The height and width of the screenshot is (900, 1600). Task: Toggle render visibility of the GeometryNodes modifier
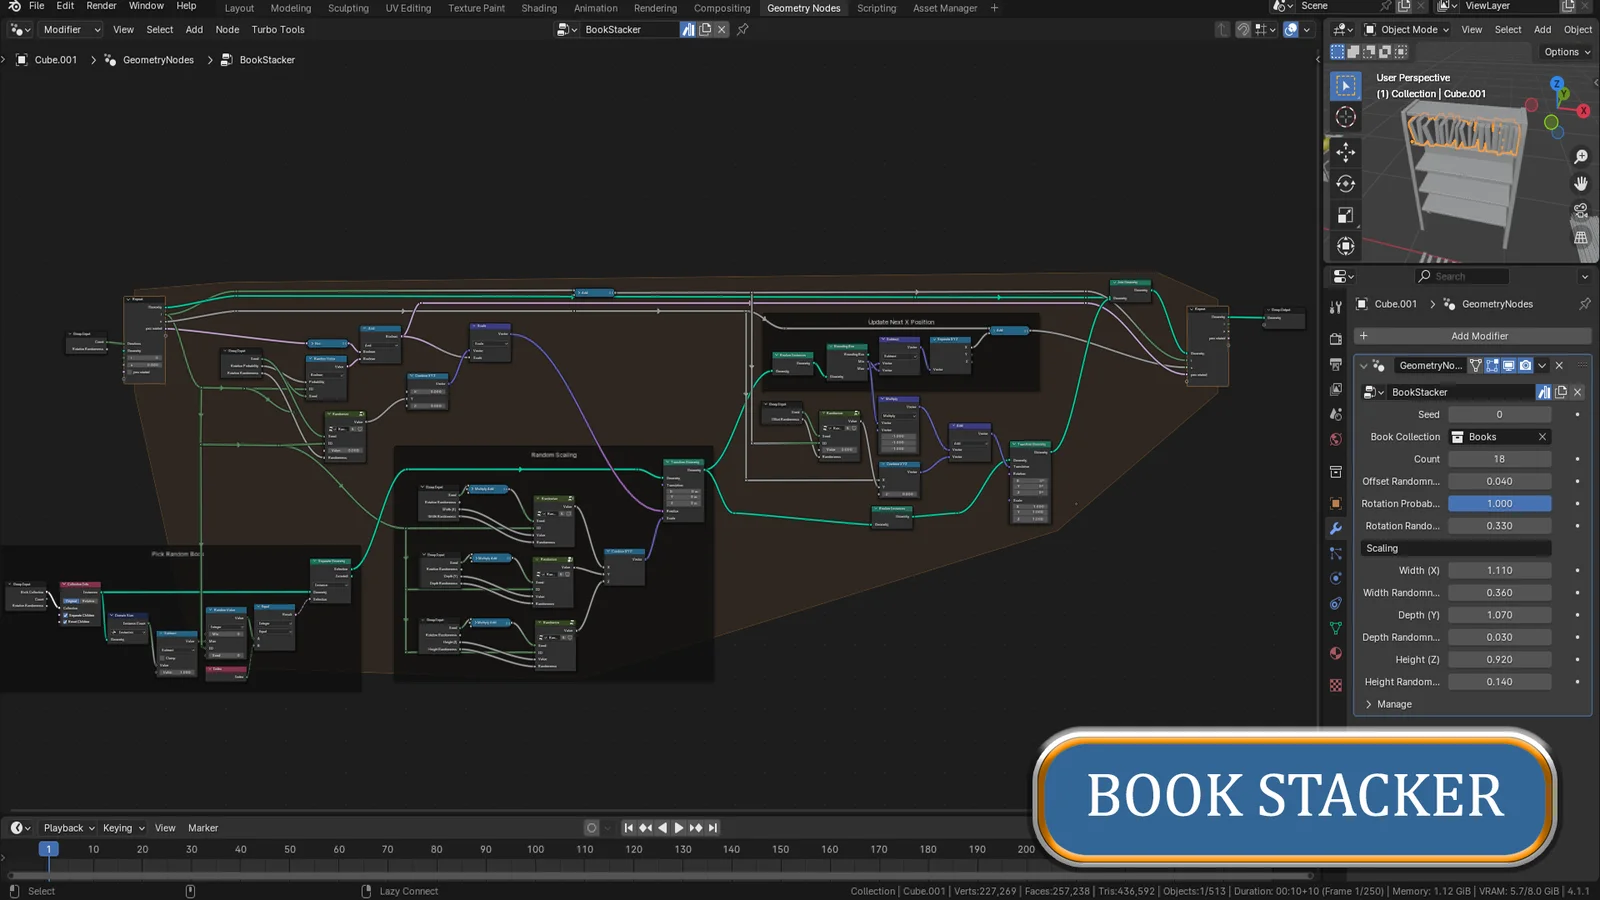pos(1525,366)
